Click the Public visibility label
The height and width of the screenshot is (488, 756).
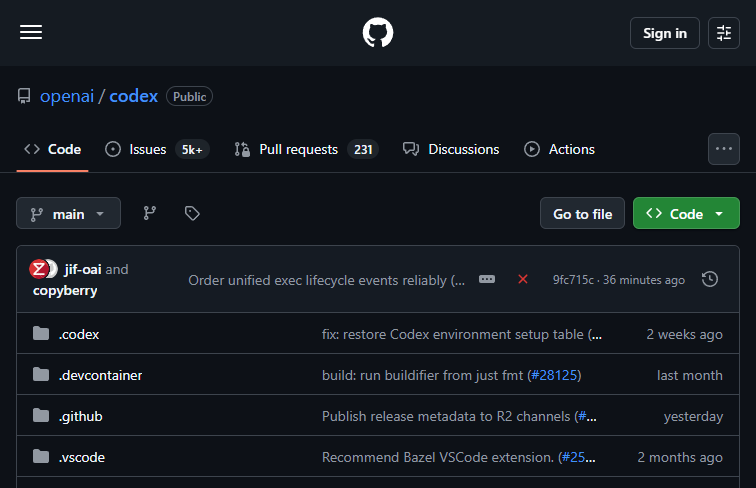[189, 96]
